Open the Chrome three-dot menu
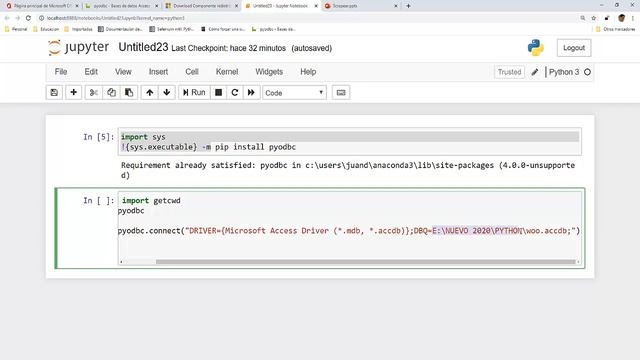Screen dimensions: 640x360 click(x=633, y=18)
